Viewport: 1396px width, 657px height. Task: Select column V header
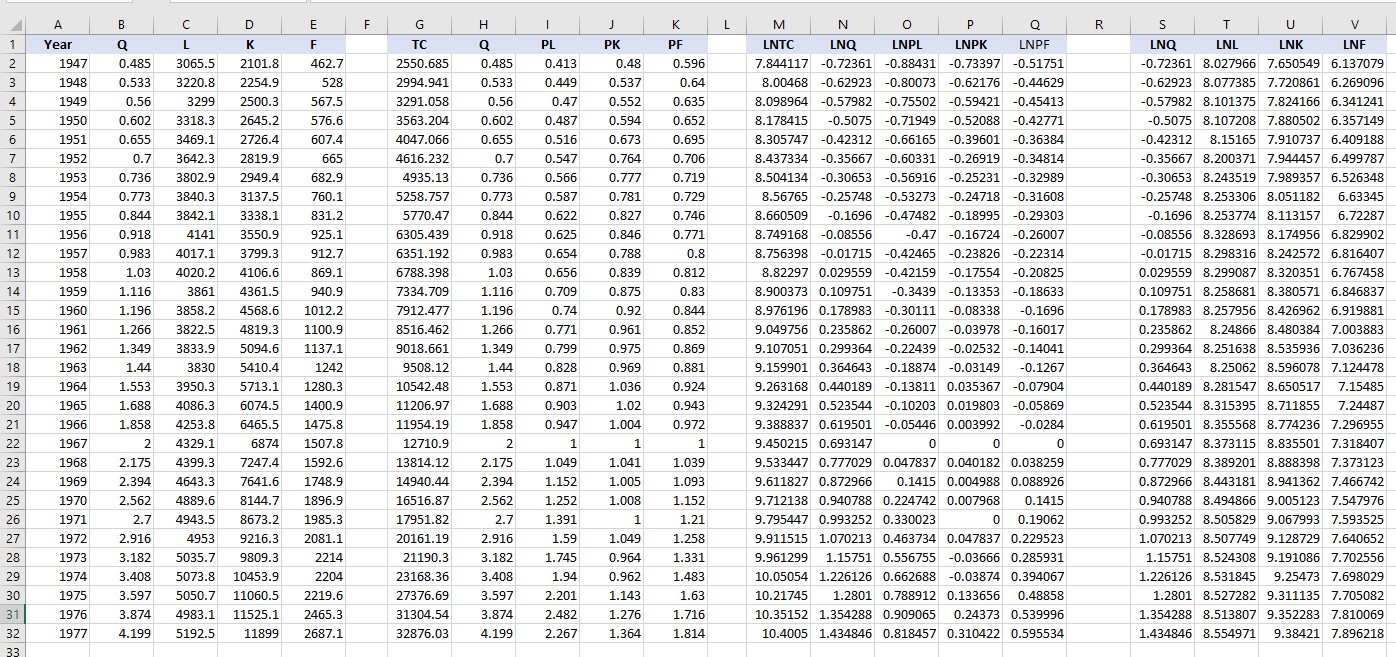(1355, 24)
